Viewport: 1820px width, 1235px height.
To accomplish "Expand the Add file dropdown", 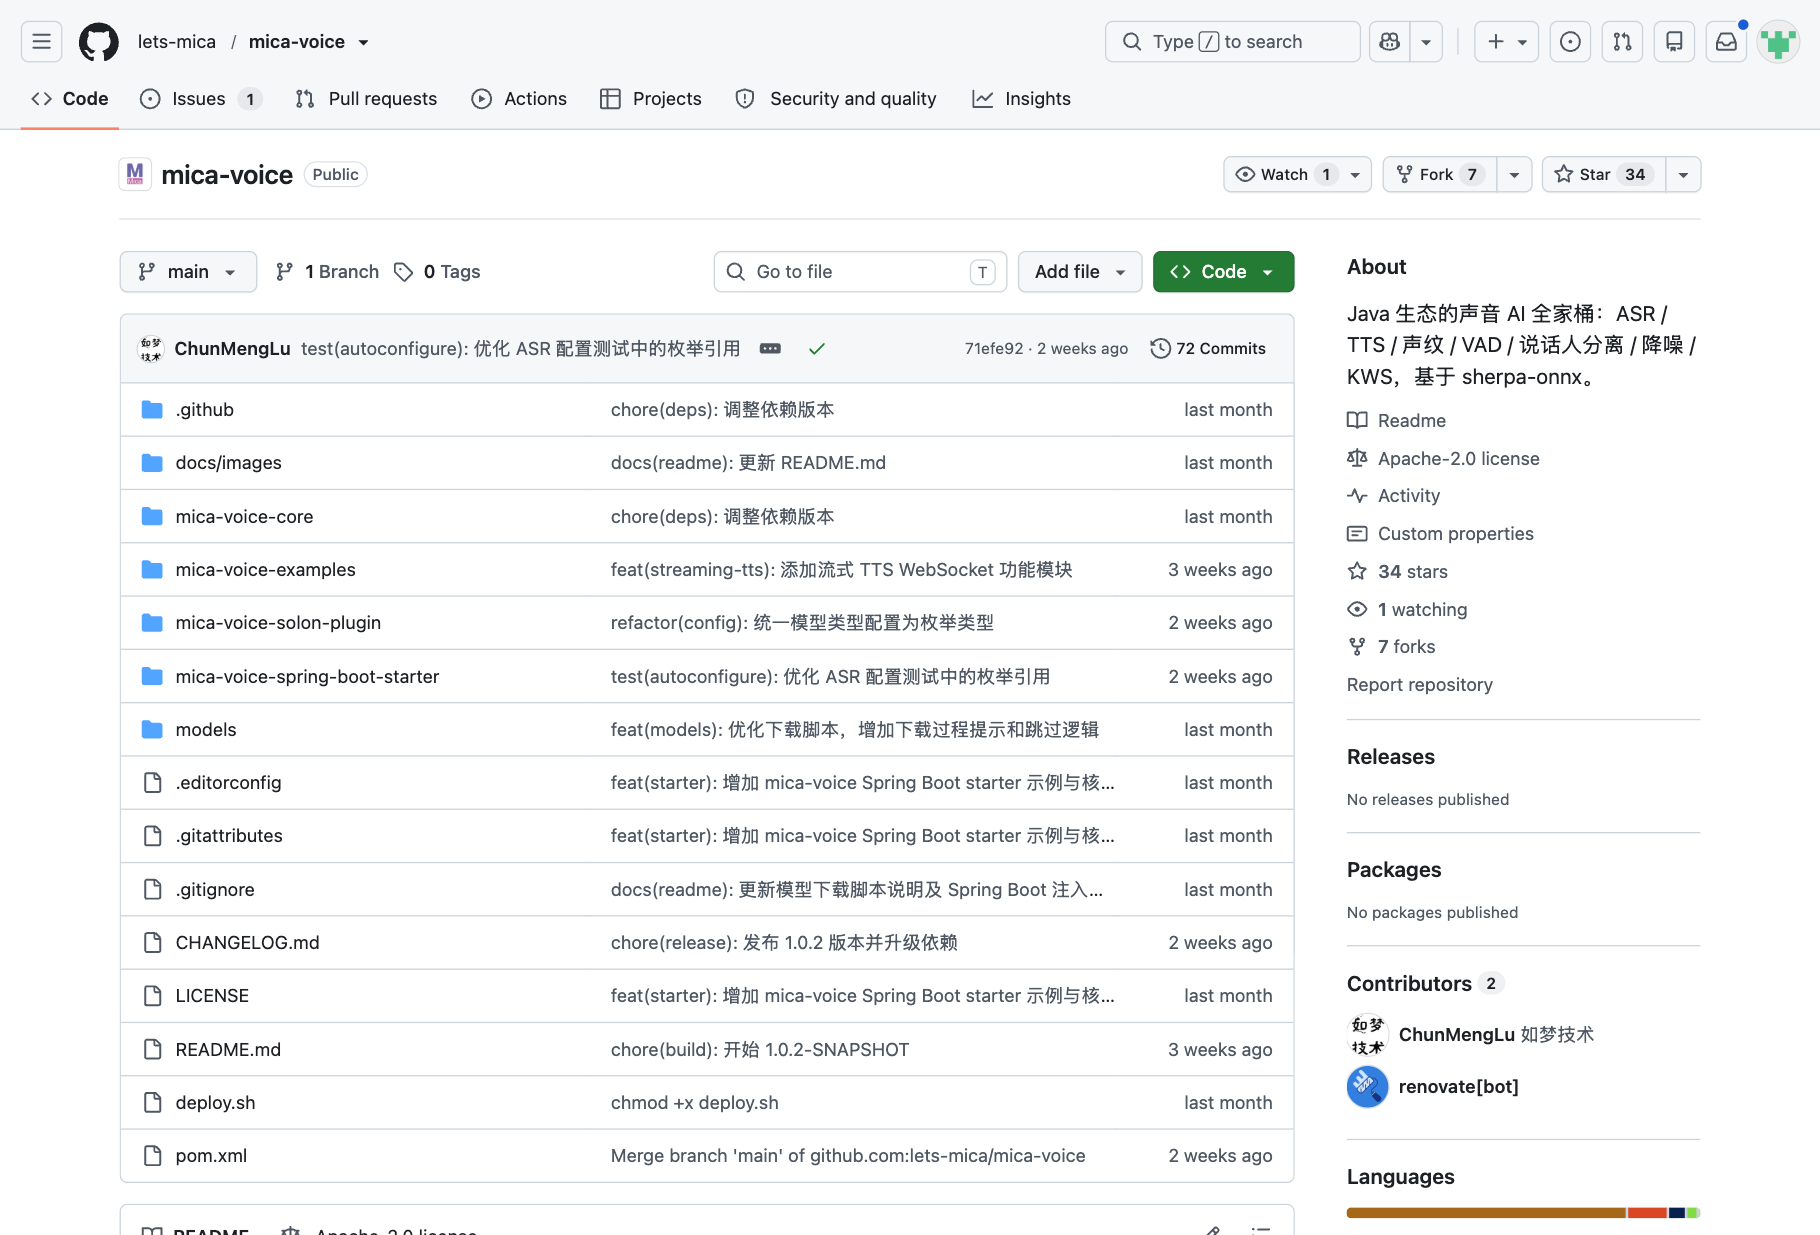I will 1080,272.
